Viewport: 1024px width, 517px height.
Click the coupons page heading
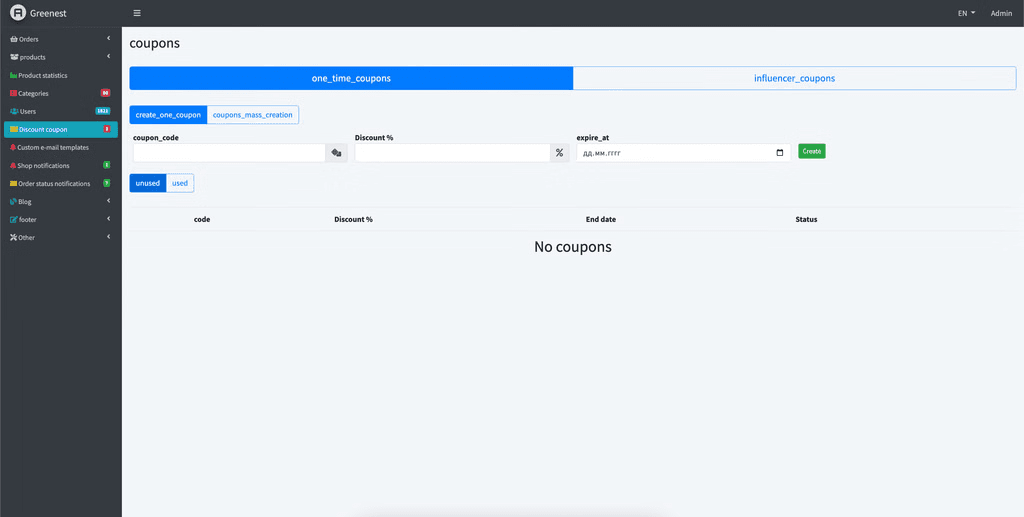154,44
